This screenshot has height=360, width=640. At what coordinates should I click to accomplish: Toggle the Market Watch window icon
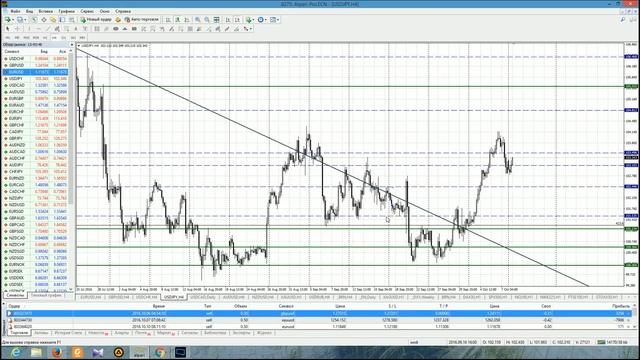click(x=35, y=19)
